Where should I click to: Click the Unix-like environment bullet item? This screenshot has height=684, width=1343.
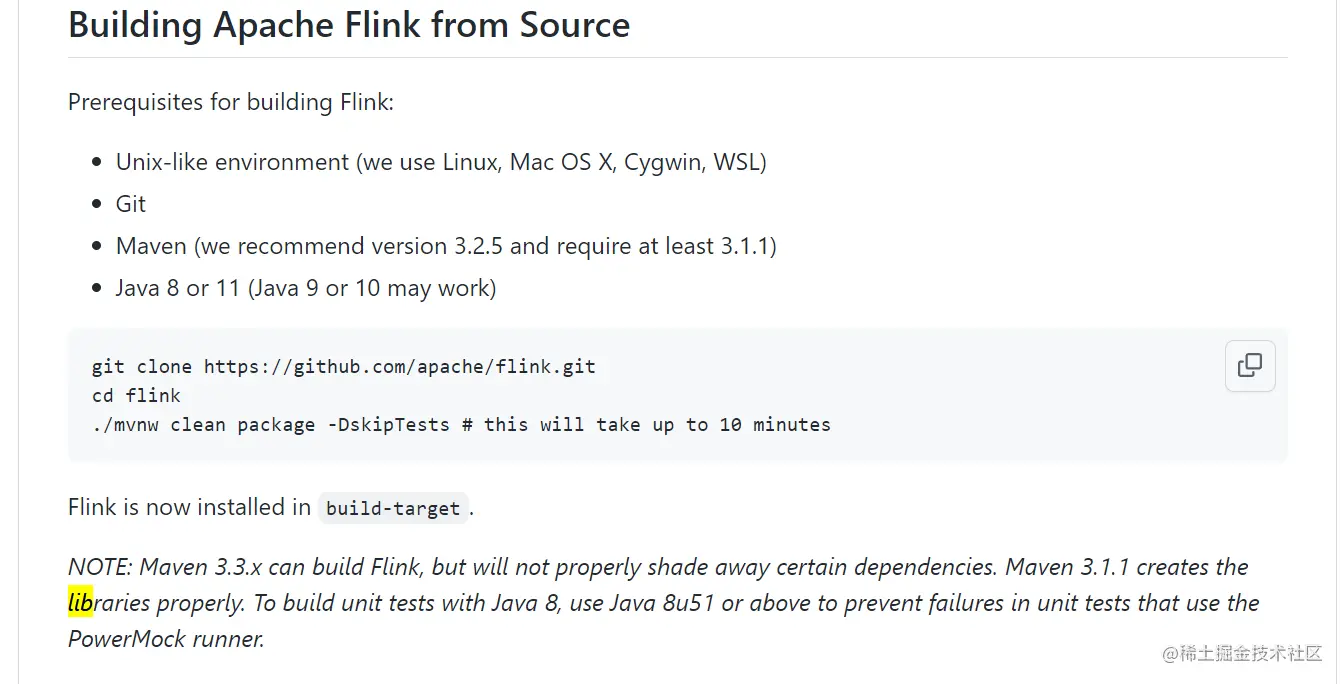point(441,162)
